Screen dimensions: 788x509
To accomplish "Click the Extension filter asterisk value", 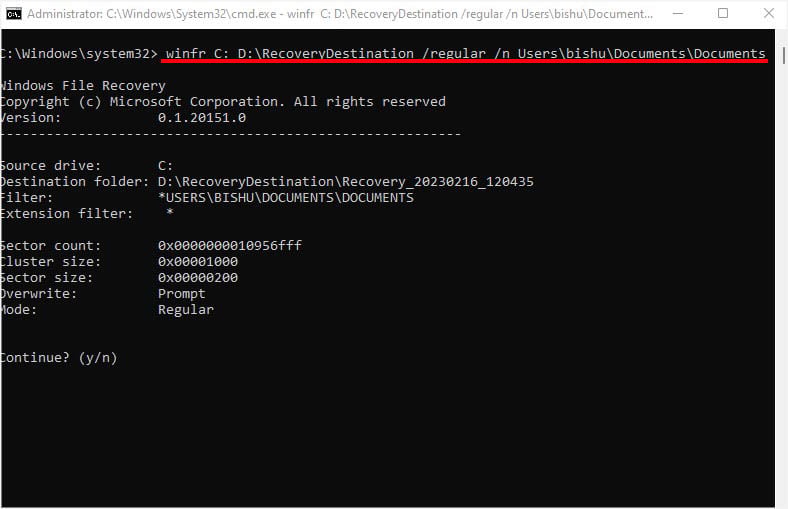I will tap(170, 213).
